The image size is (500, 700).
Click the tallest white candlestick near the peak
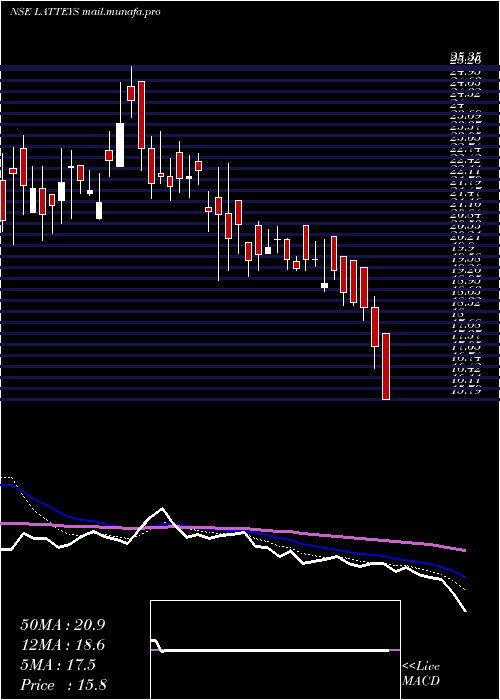(120, 145)
